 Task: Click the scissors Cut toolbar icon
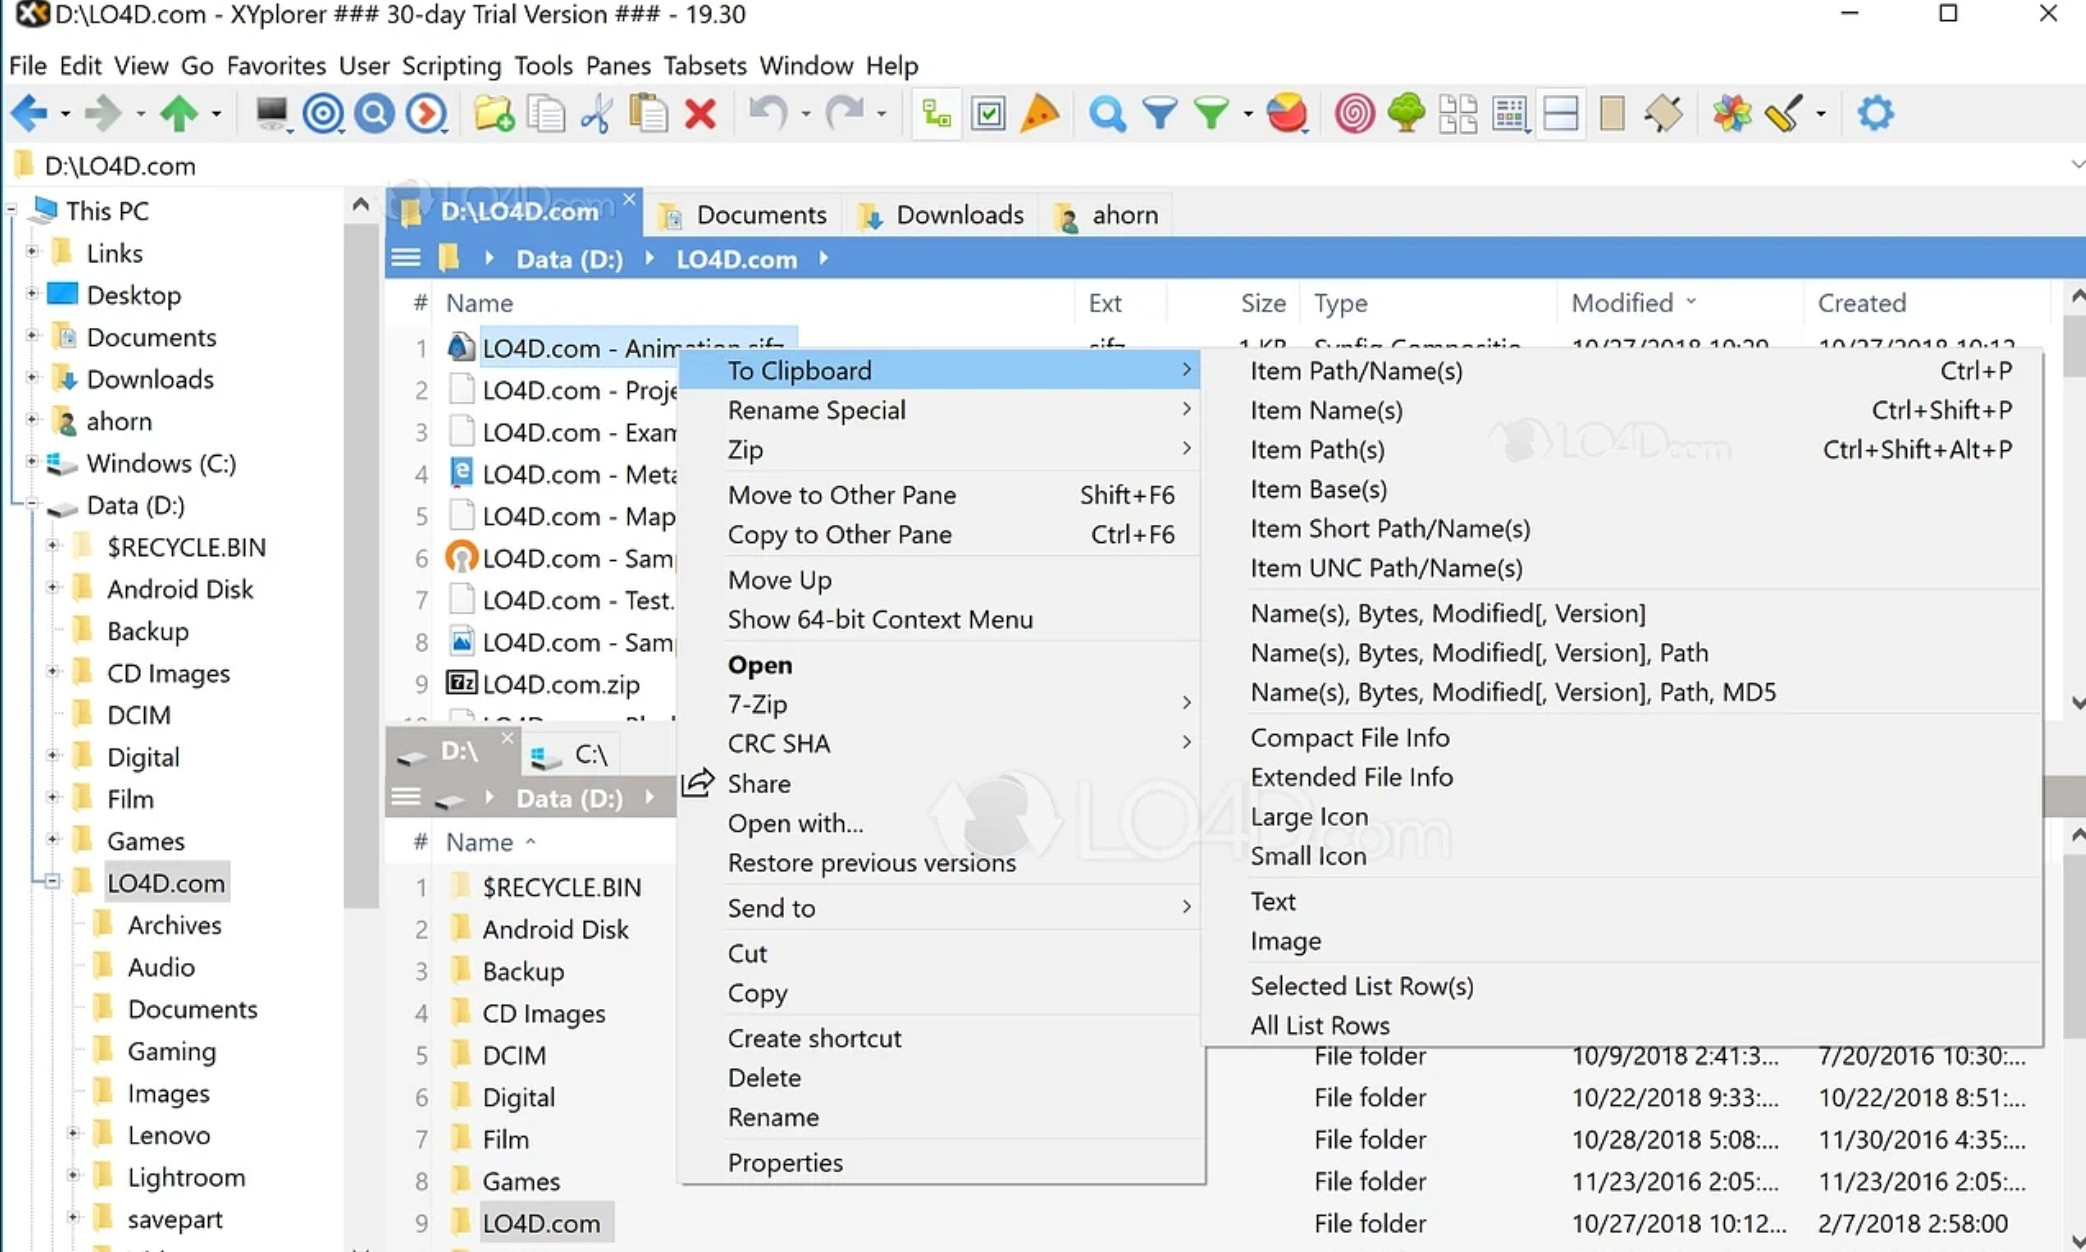(597, 113)
